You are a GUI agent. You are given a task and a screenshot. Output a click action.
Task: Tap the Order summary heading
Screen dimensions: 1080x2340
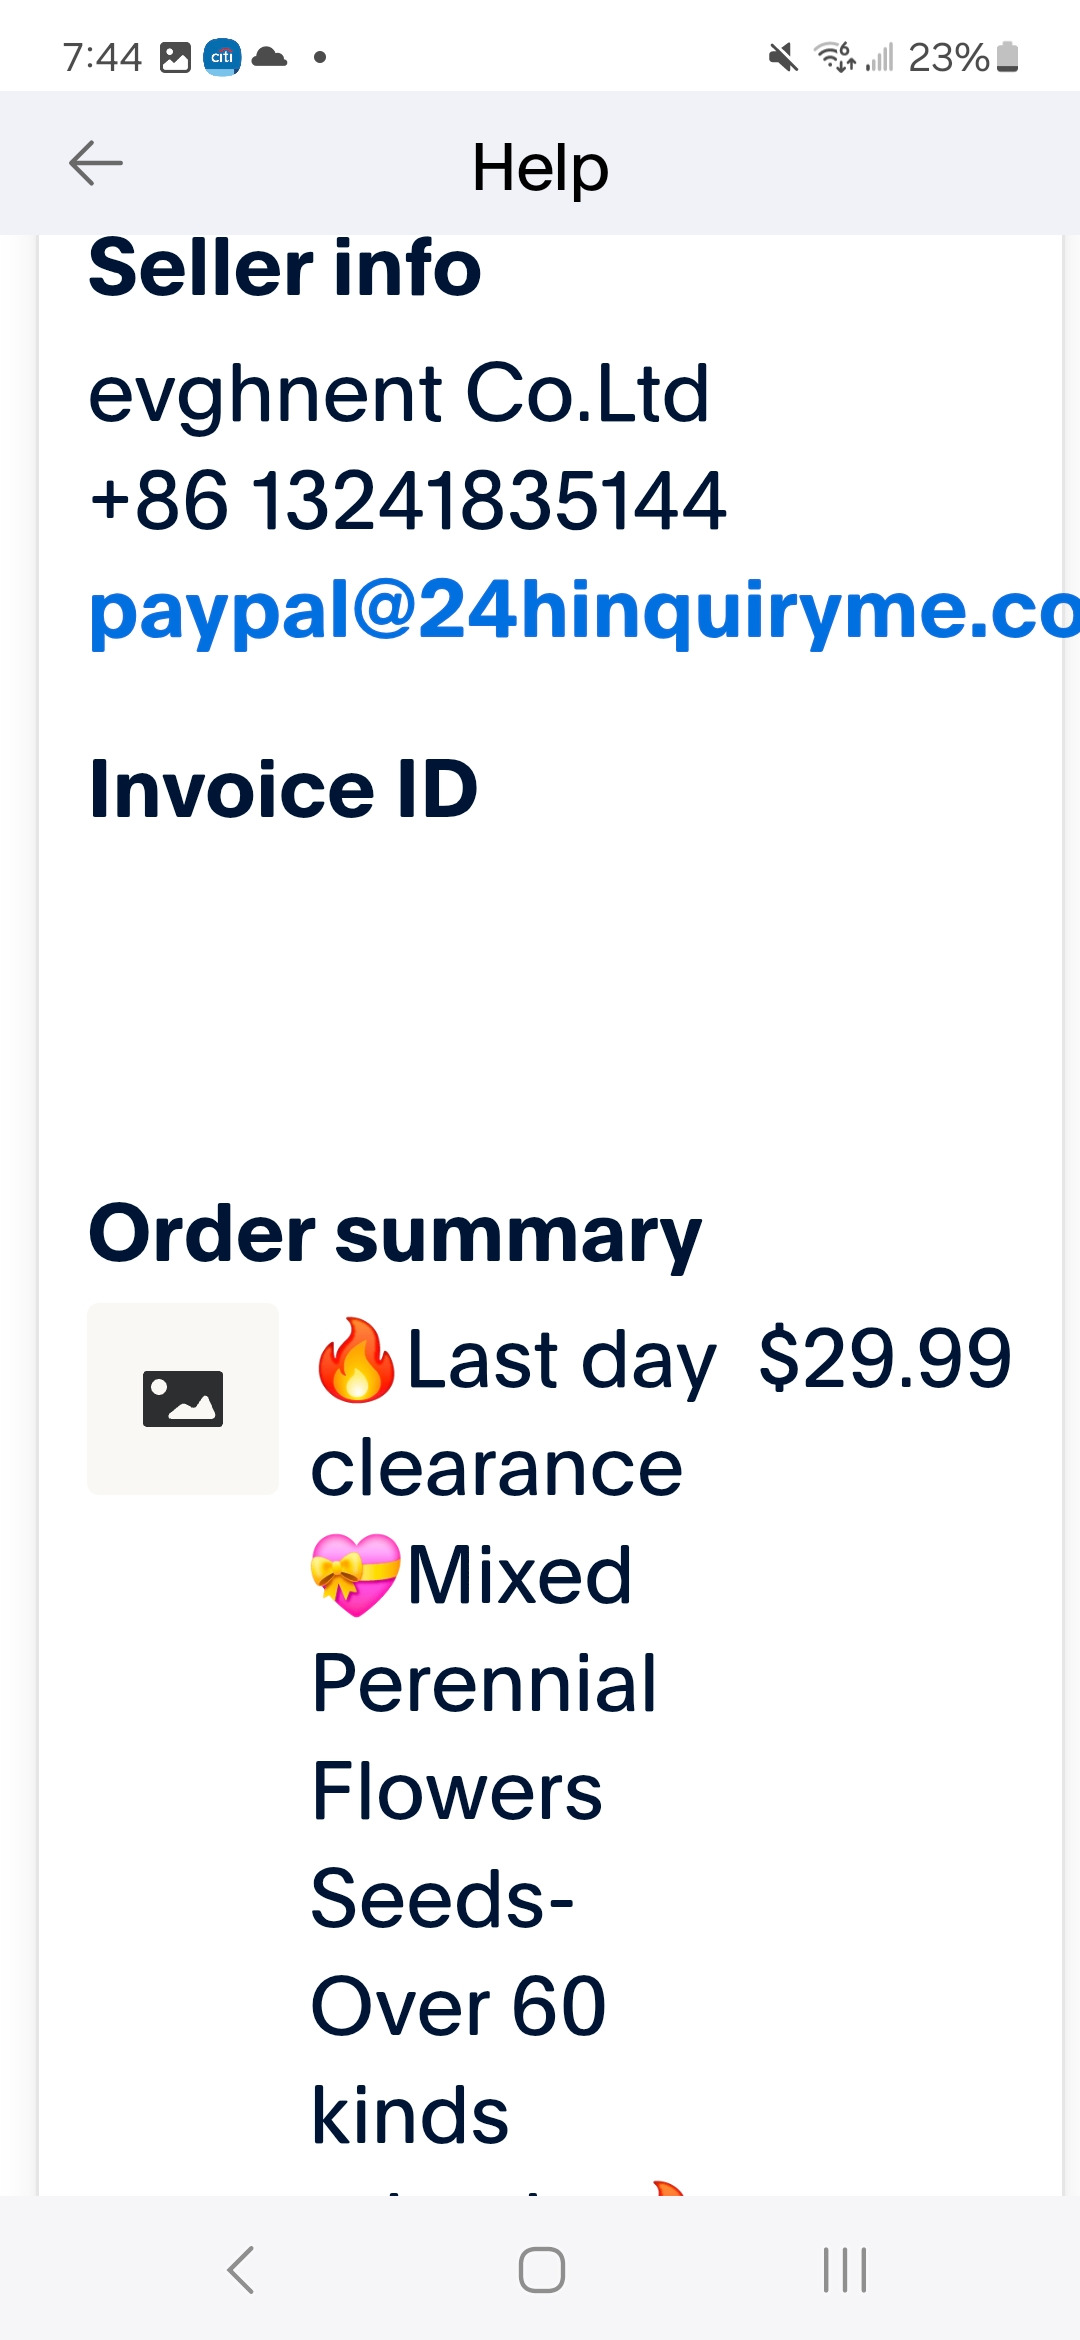click(395, 1234)
